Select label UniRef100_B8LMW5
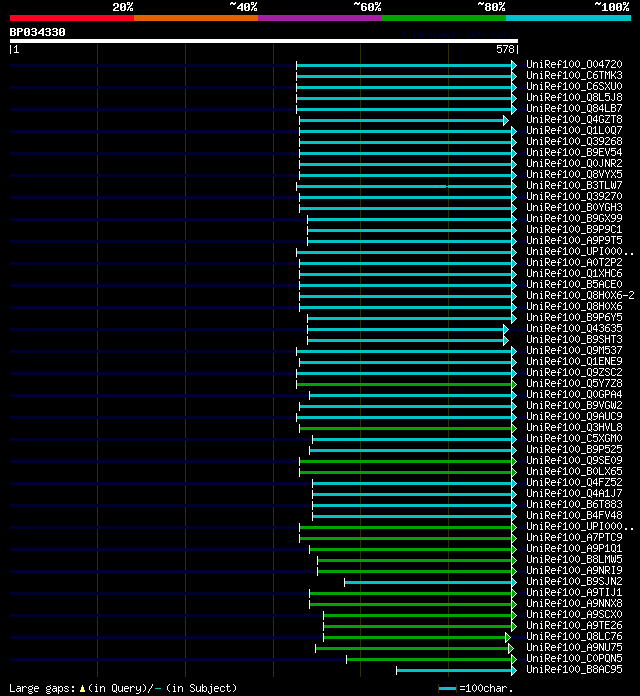Screen dimensions: 640x696 574,559
